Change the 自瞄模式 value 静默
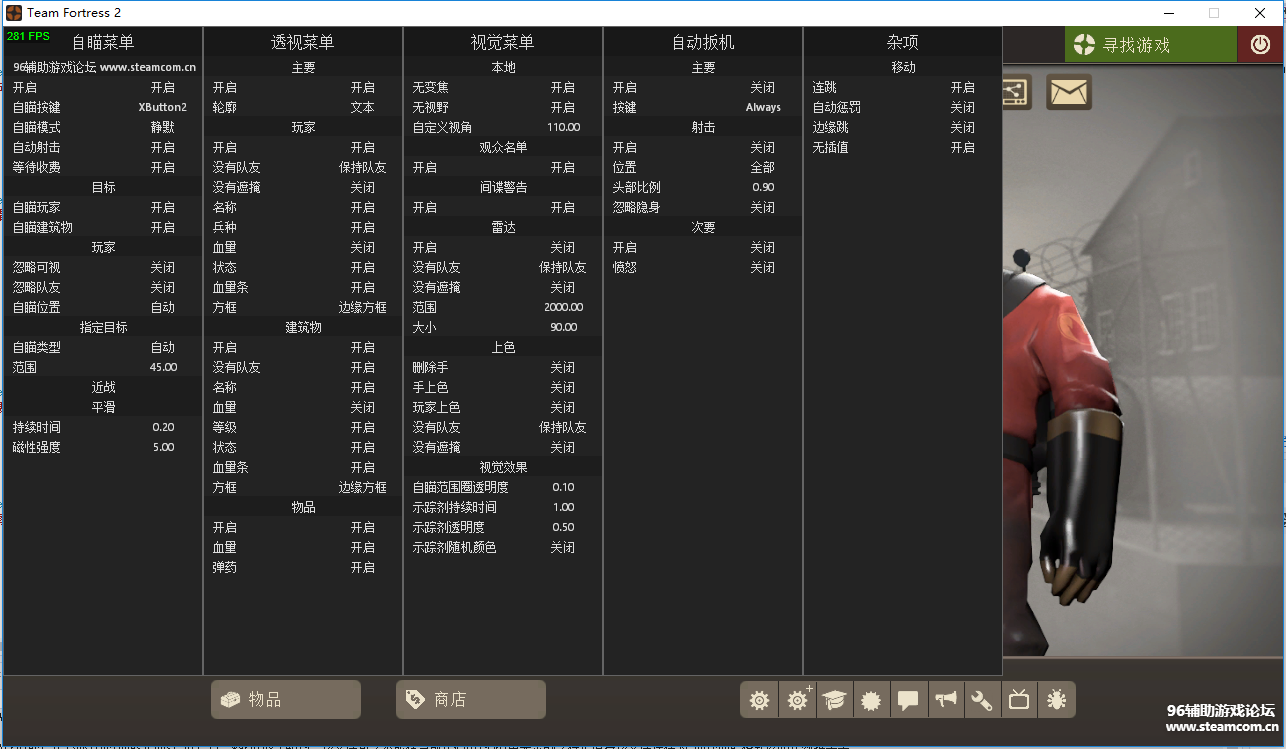 coord(162,127)
